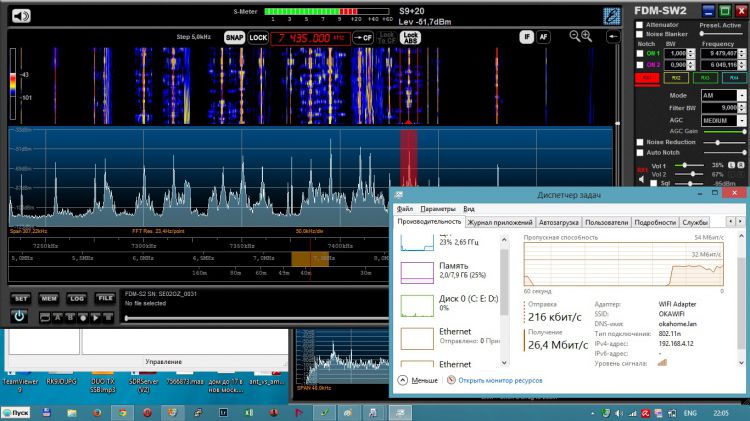The image size is (750, 421).
Task: Click Notch 2 BW spinner arrows
Action: coord(691,65)
